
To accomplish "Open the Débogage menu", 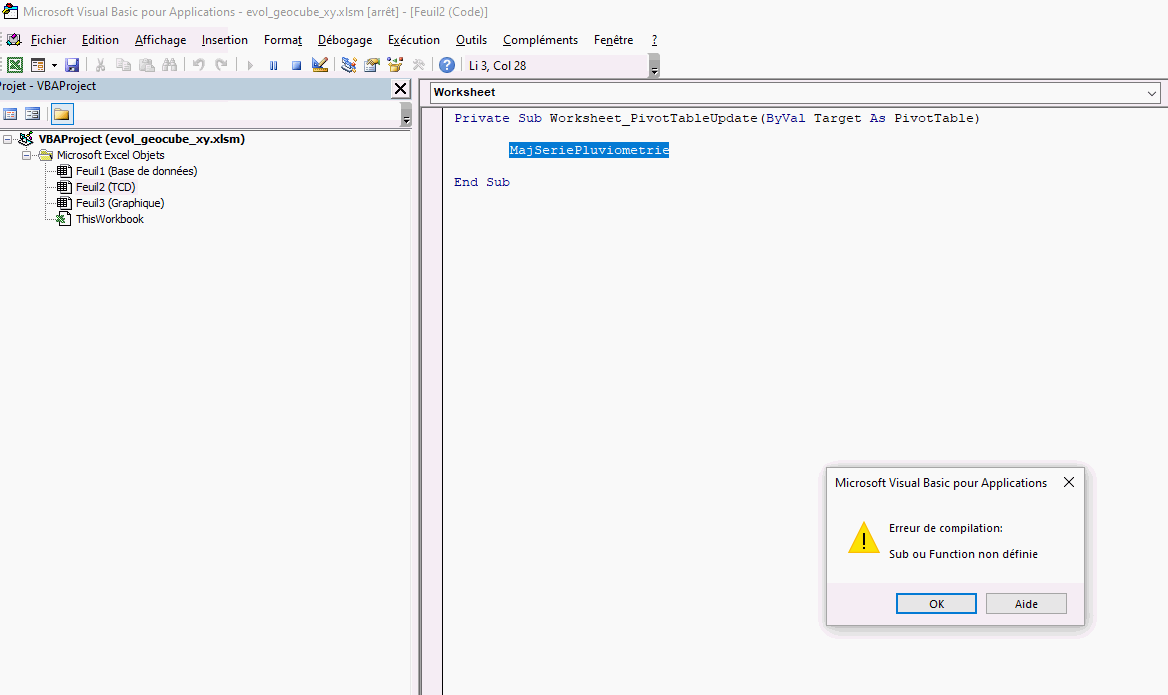I will tap(344, 40).
